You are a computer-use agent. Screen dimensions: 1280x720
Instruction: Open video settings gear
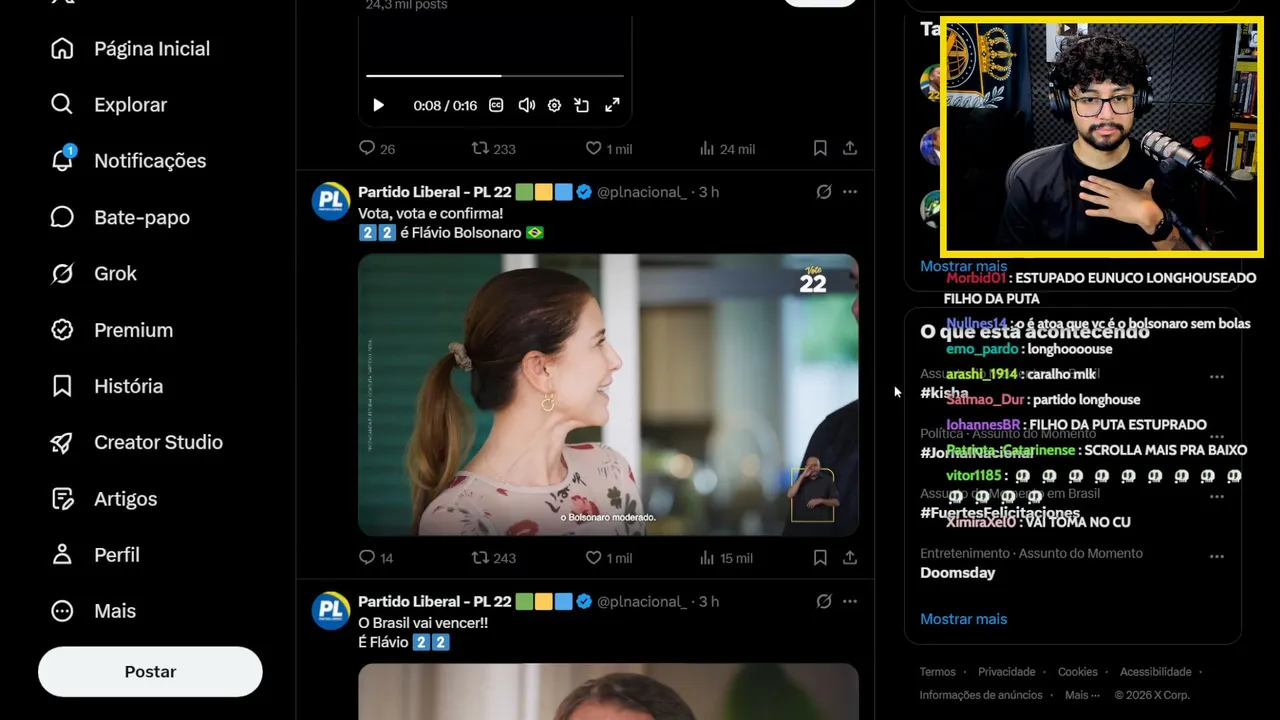point(554,105)
